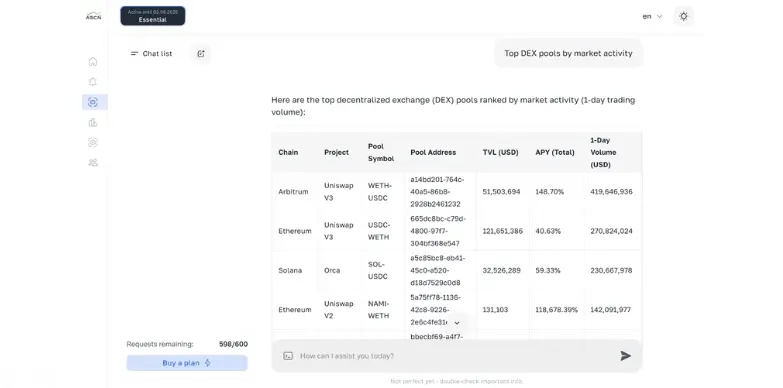Click the Pool Address column header
The width and height of the screenshot is (783, 388).
[x=433, y=152]
